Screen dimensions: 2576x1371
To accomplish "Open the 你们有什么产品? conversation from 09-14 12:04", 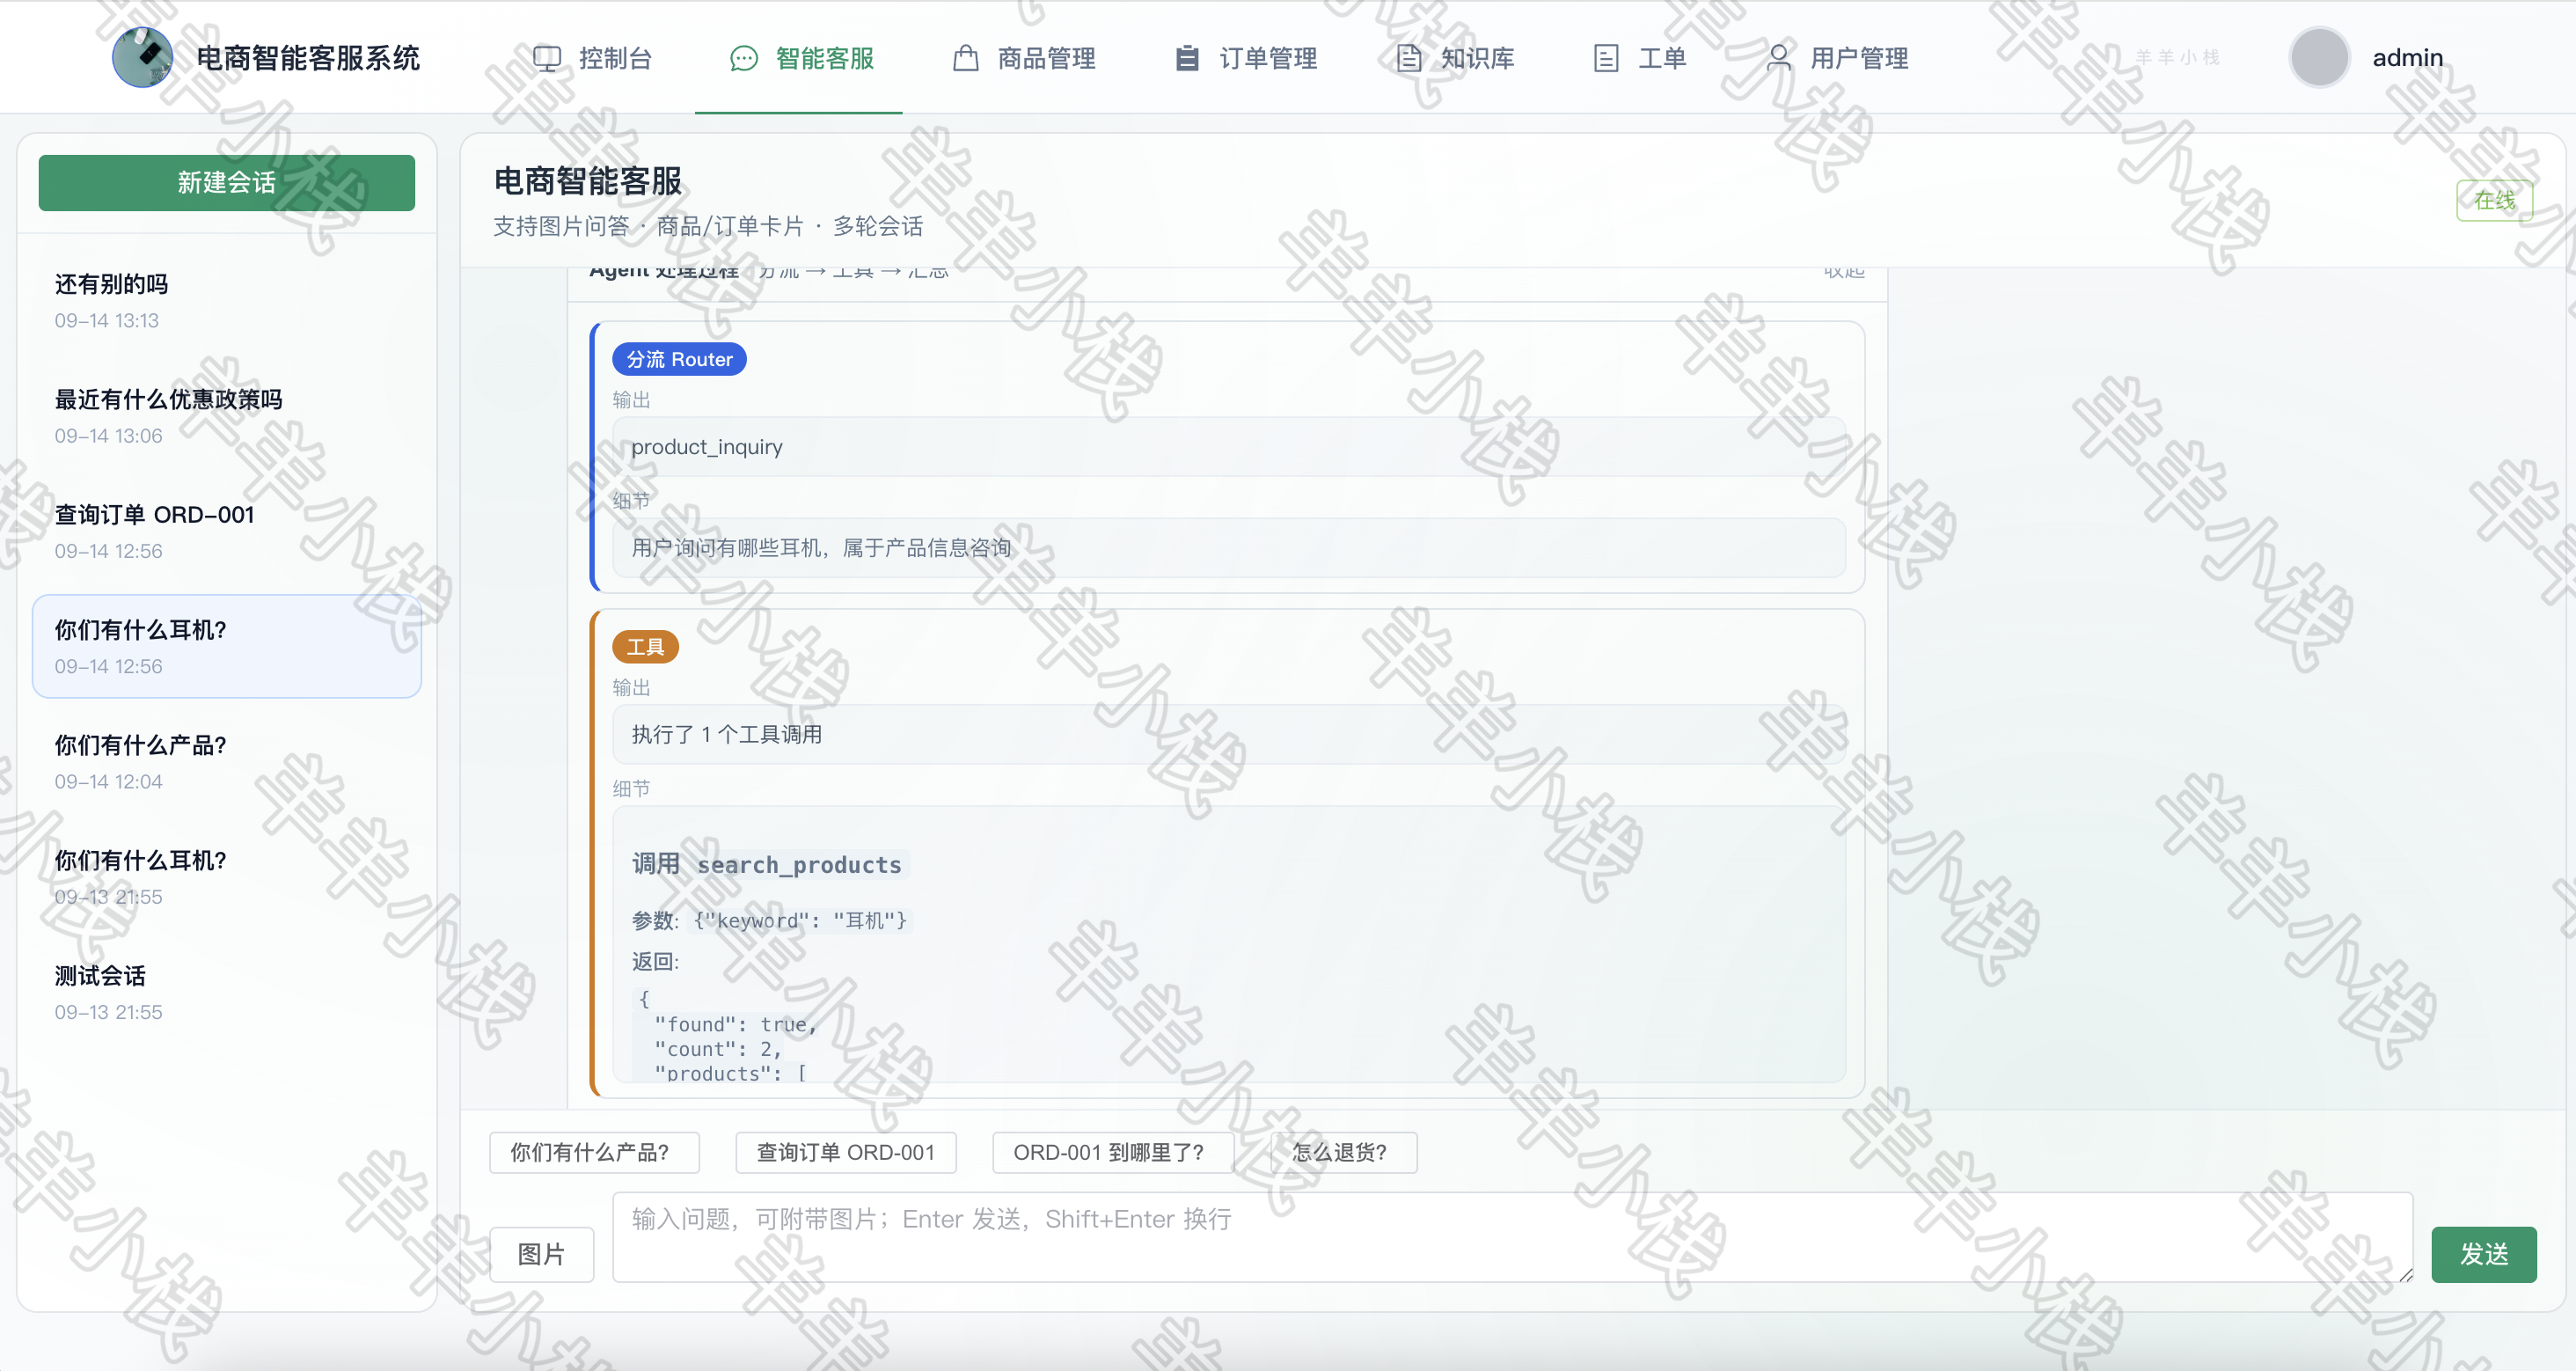I will point(227,762).
